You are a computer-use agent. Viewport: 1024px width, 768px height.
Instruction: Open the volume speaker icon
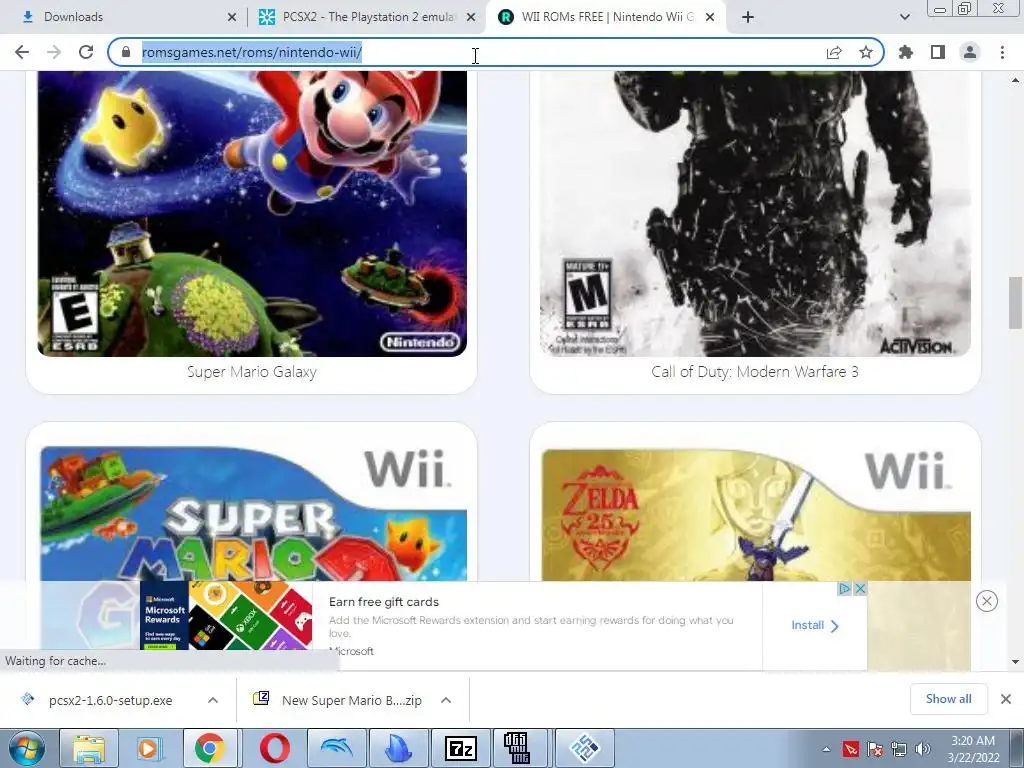pos(923,749)
